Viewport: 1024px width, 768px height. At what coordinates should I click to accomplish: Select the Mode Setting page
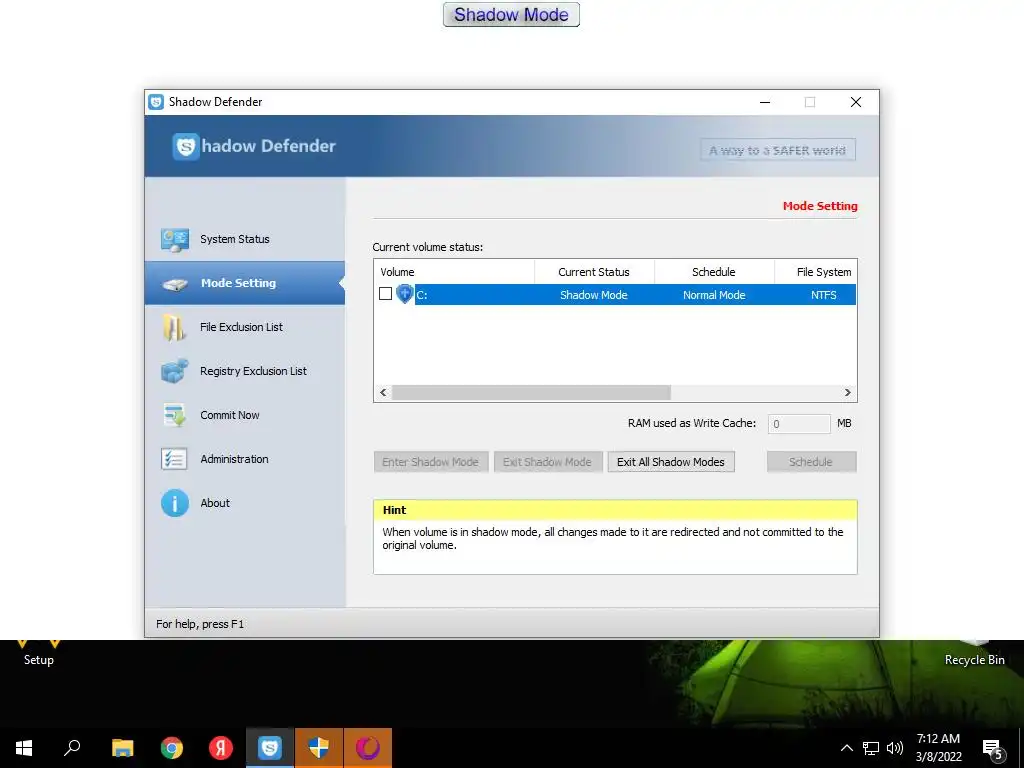pos(245,283)
